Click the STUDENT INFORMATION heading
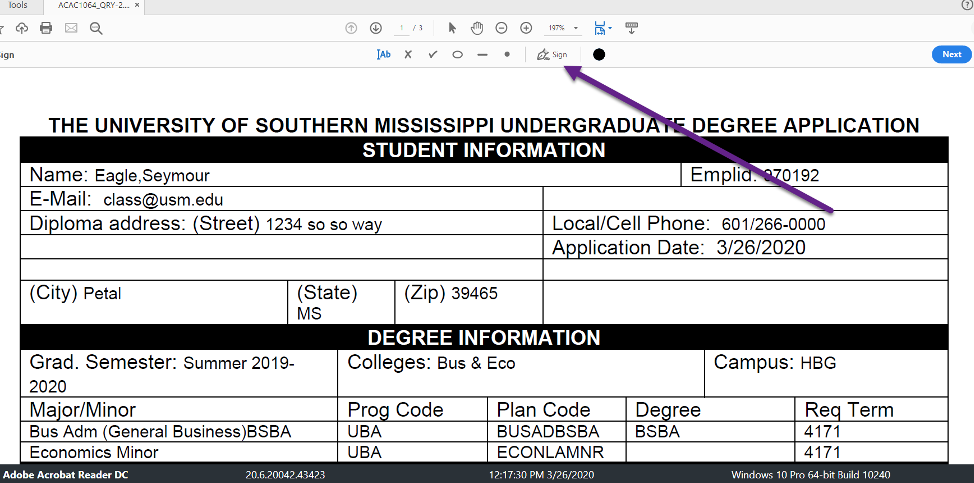The image size is (974, 483). [484, 150]
